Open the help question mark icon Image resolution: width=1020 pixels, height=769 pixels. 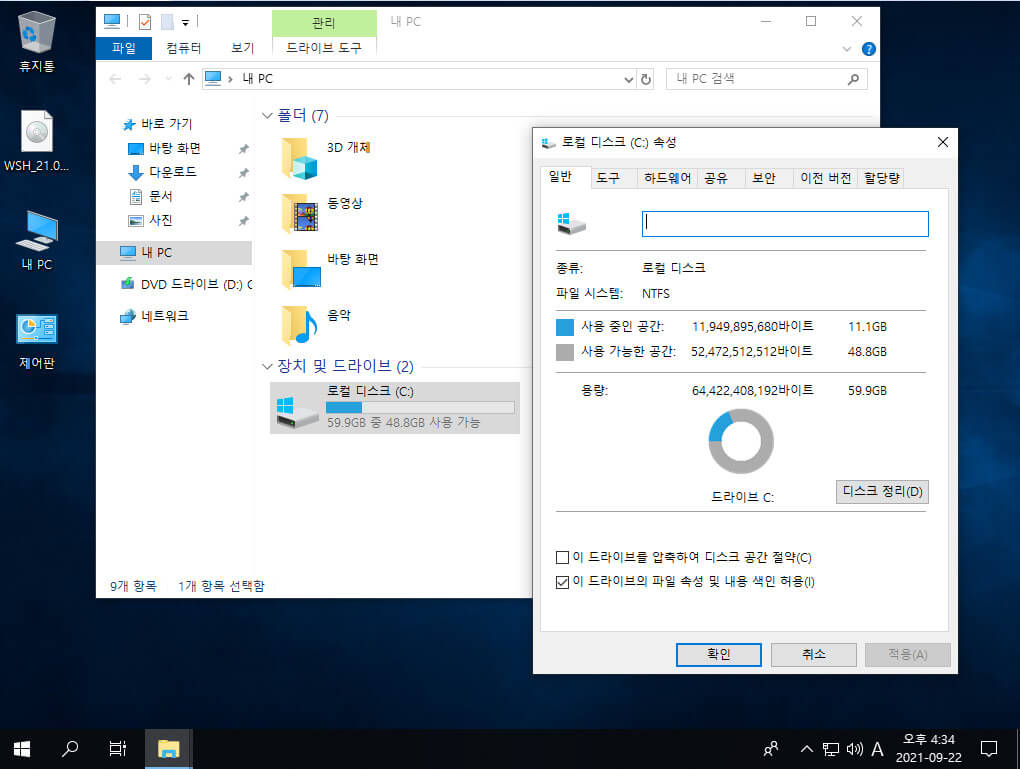pyautogui.click(x=868, y=49)
